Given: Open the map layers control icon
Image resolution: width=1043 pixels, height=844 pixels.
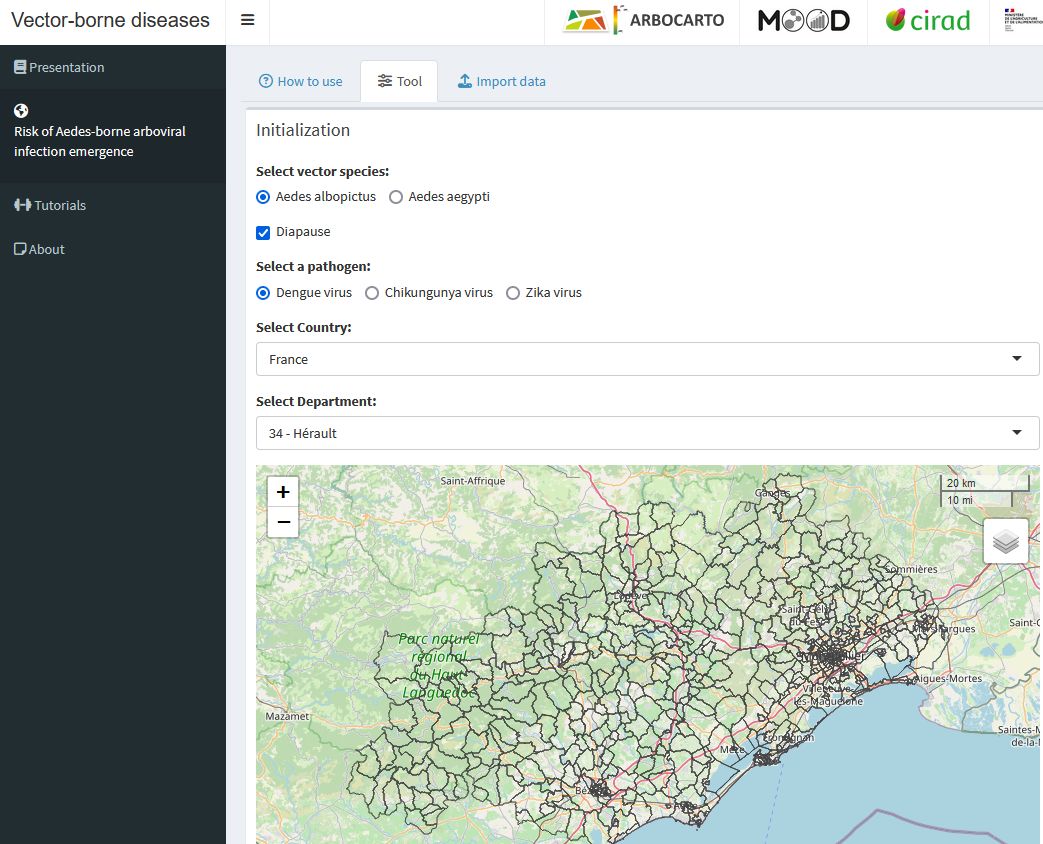Looking at the screenshot, I should click(1006, 541).
